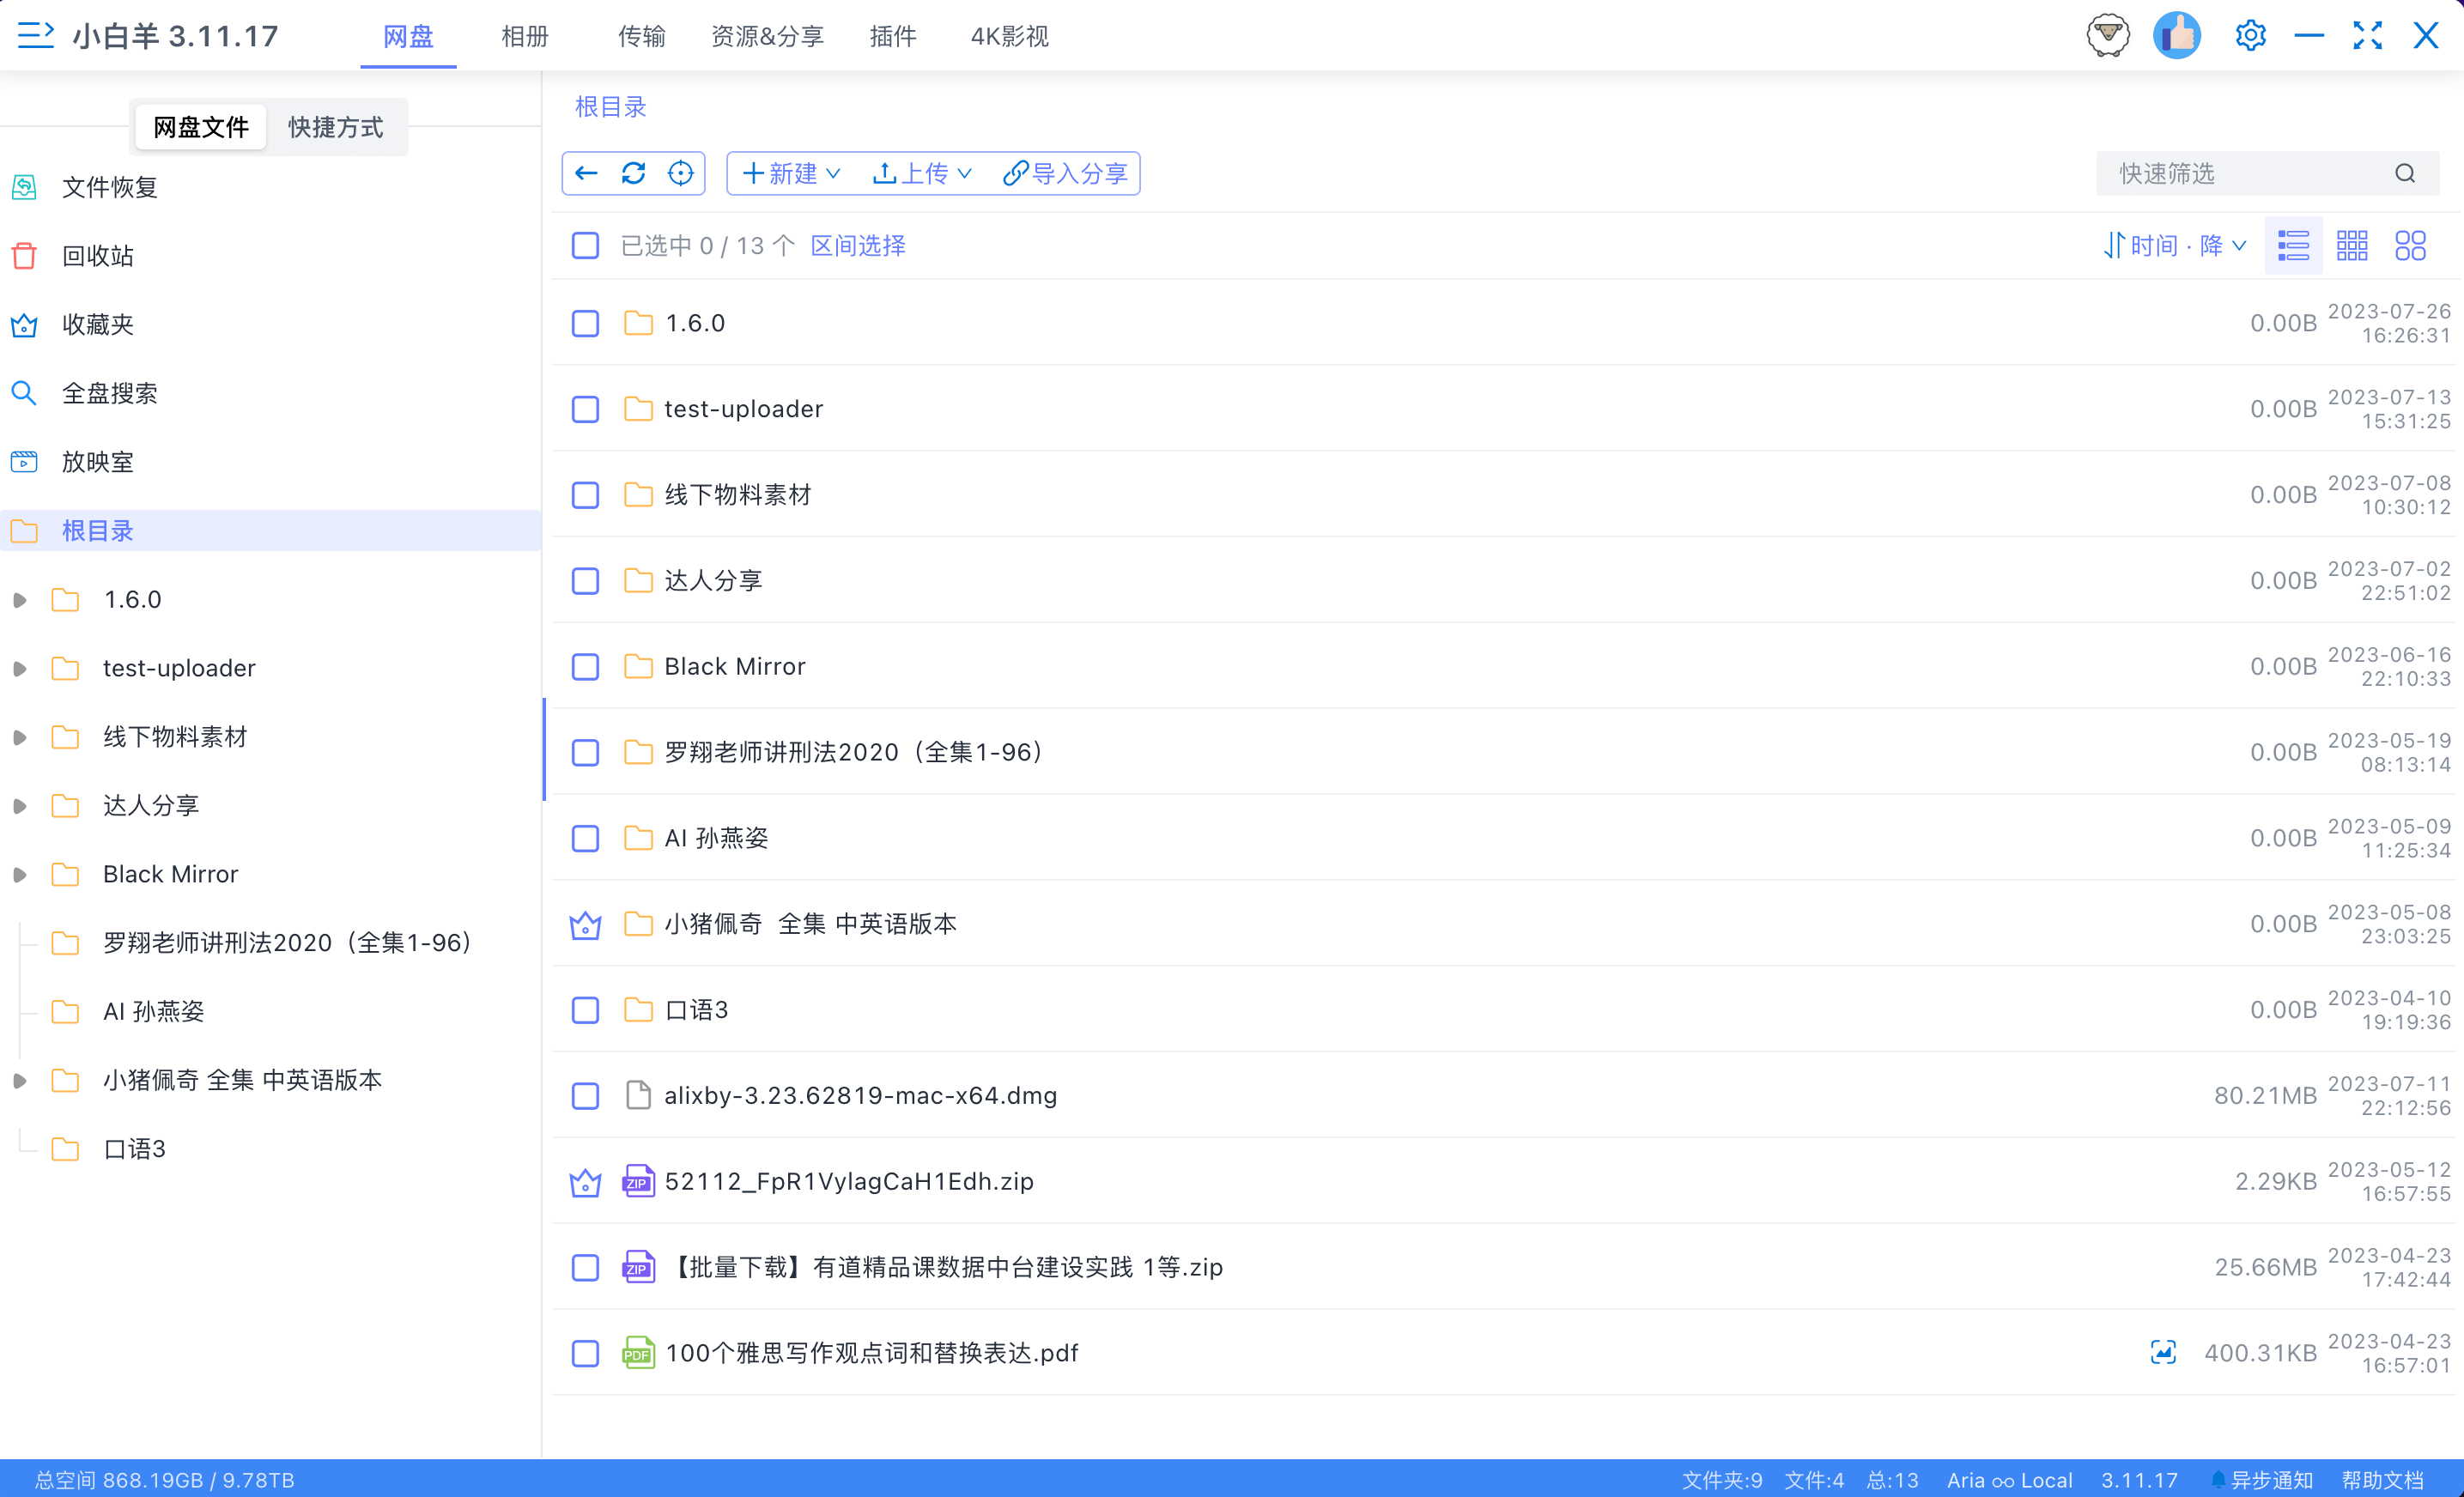The image size is (2464, 1497).
Task: Expand the 1.6.0 tree node
Action: tap(19, 600)
